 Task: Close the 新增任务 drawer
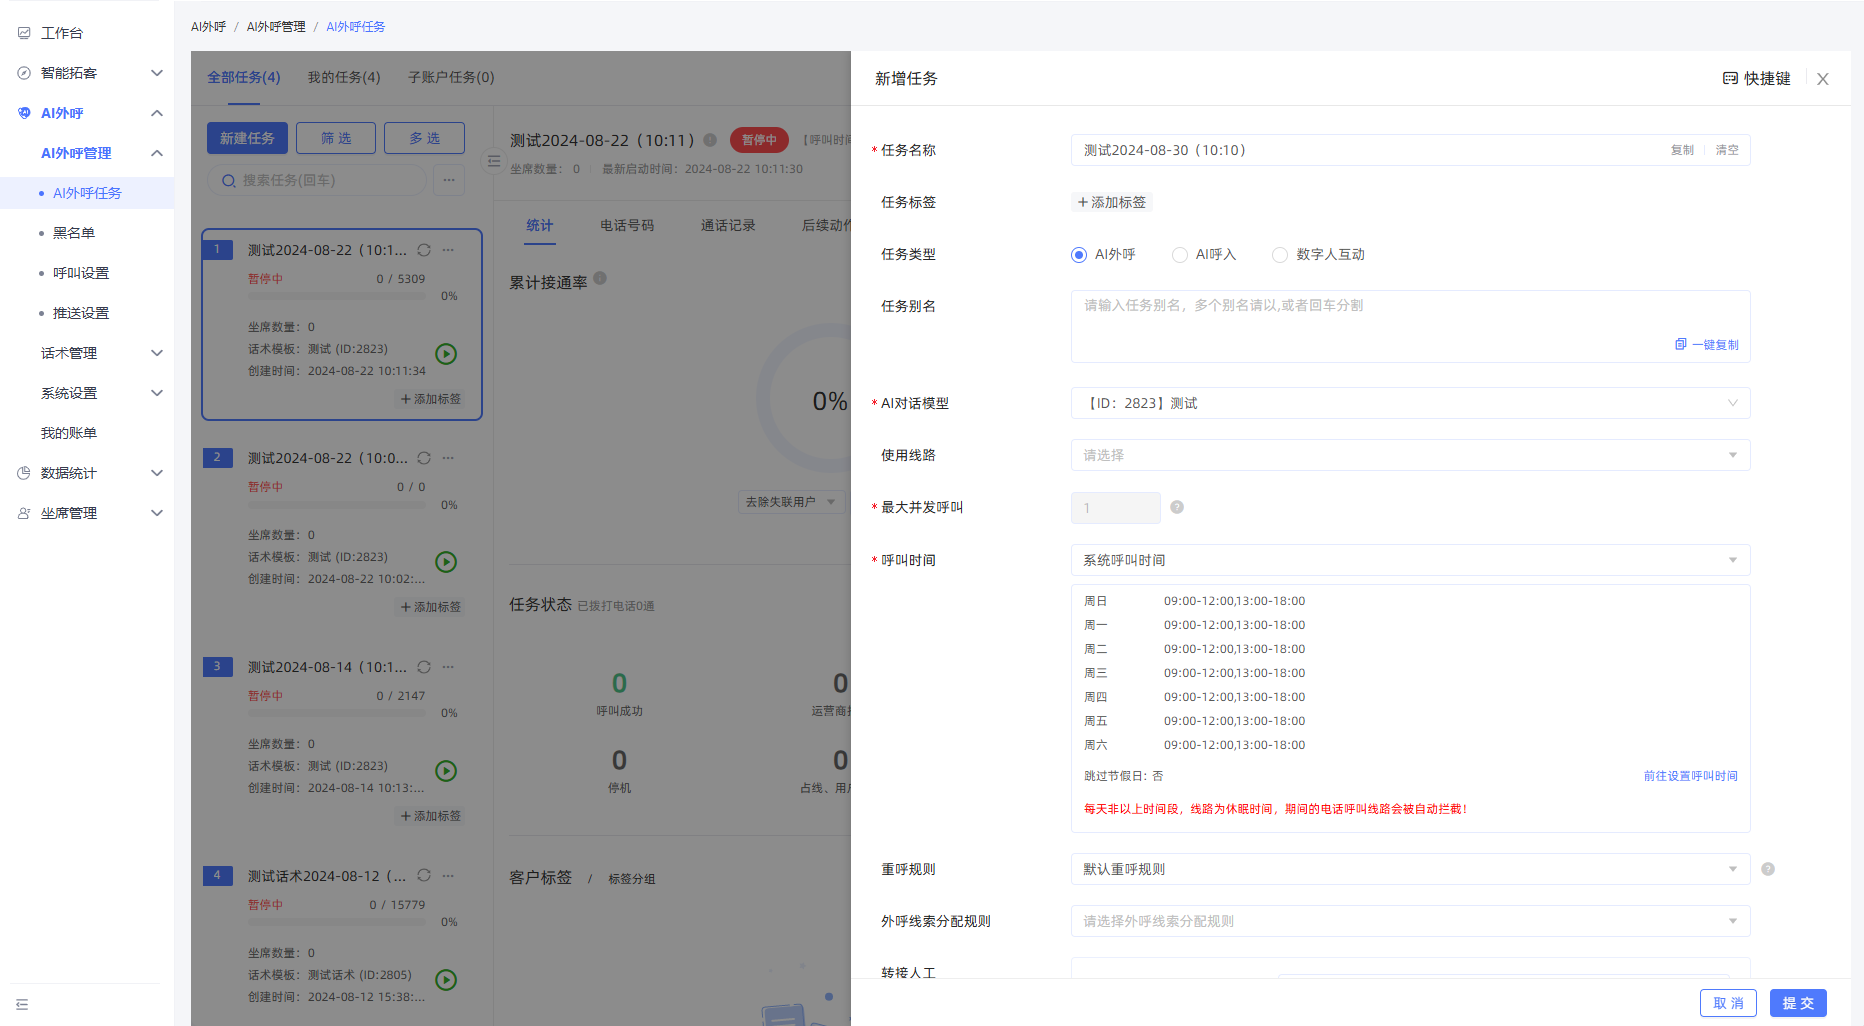(x=1823, y=79)
